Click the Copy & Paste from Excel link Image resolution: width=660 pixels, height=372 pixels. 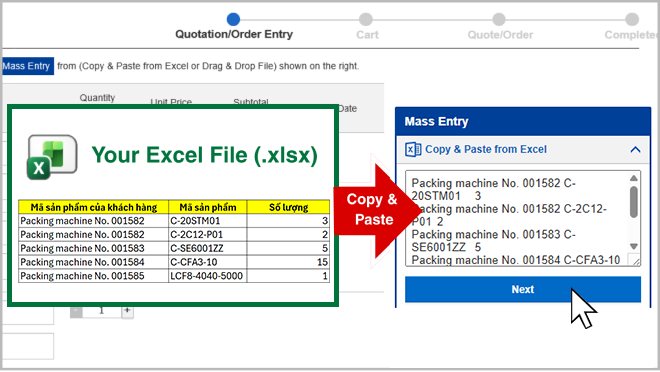(486, 149)
